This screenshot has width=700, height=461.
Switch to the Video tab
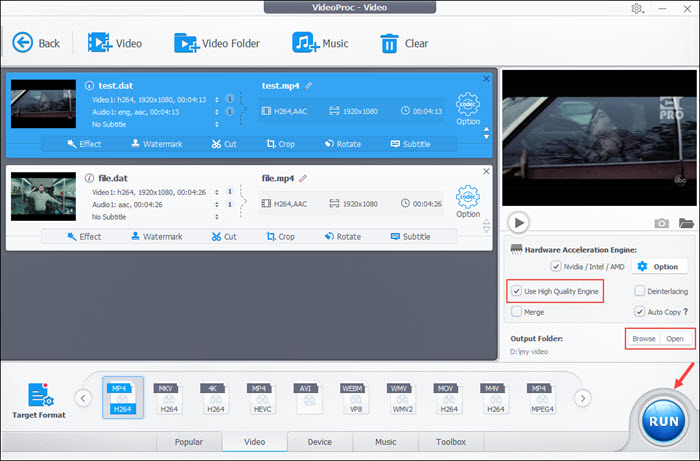tap(254, 442)
